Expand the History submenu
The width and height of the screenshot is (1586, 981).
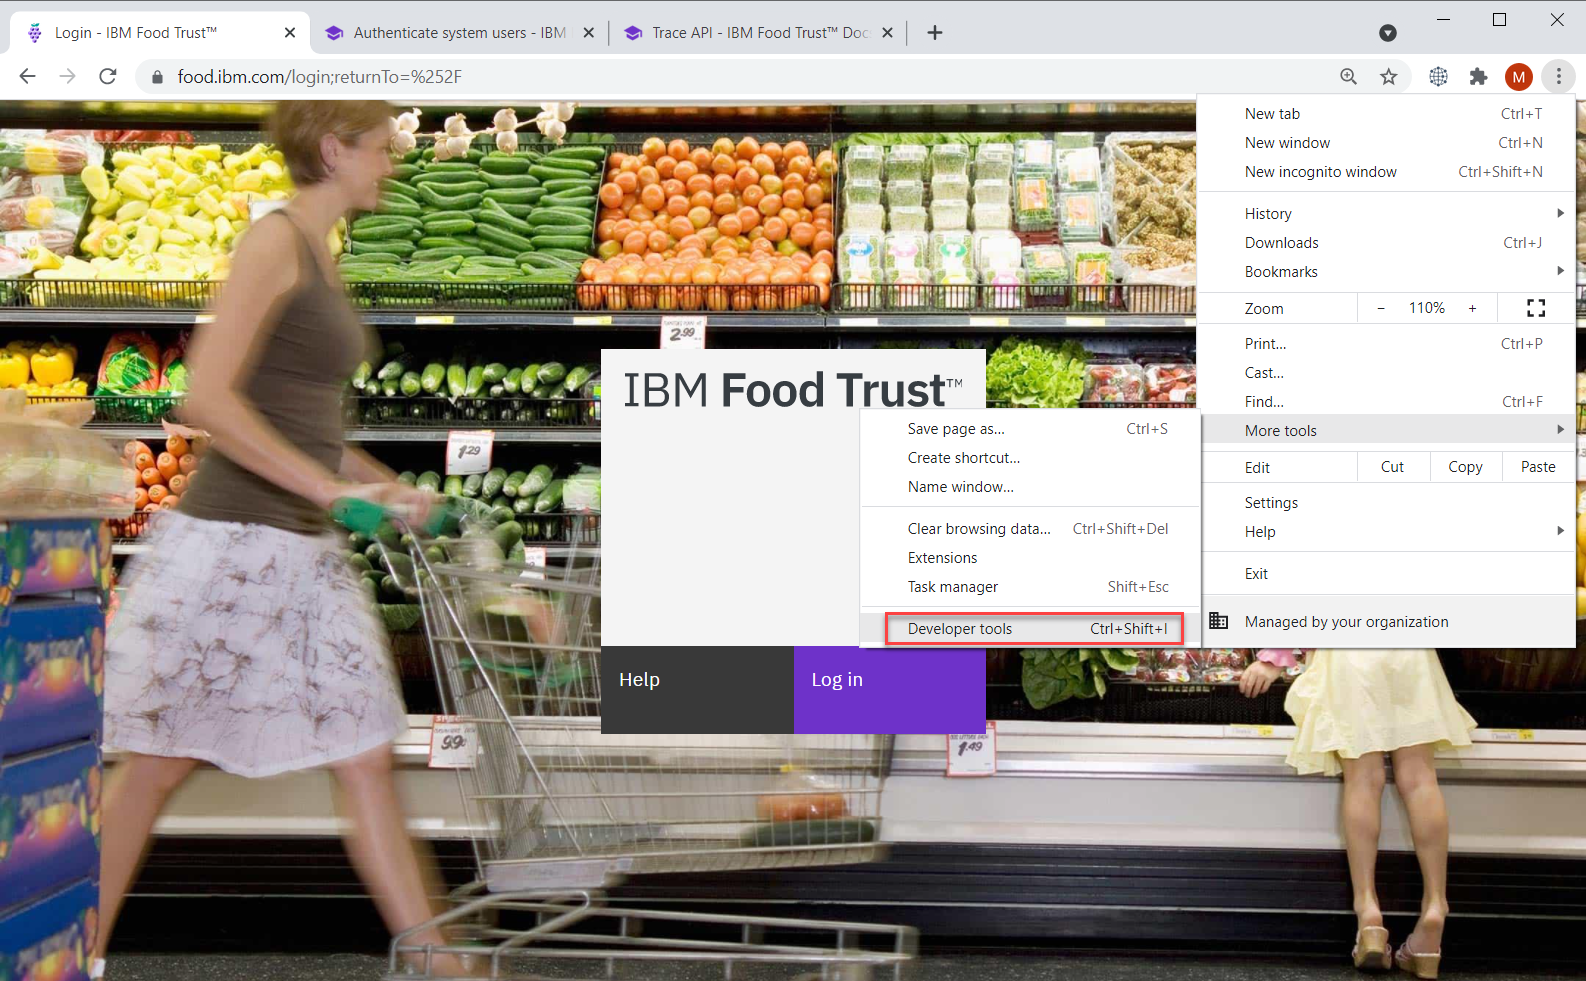coord(1386,214)
